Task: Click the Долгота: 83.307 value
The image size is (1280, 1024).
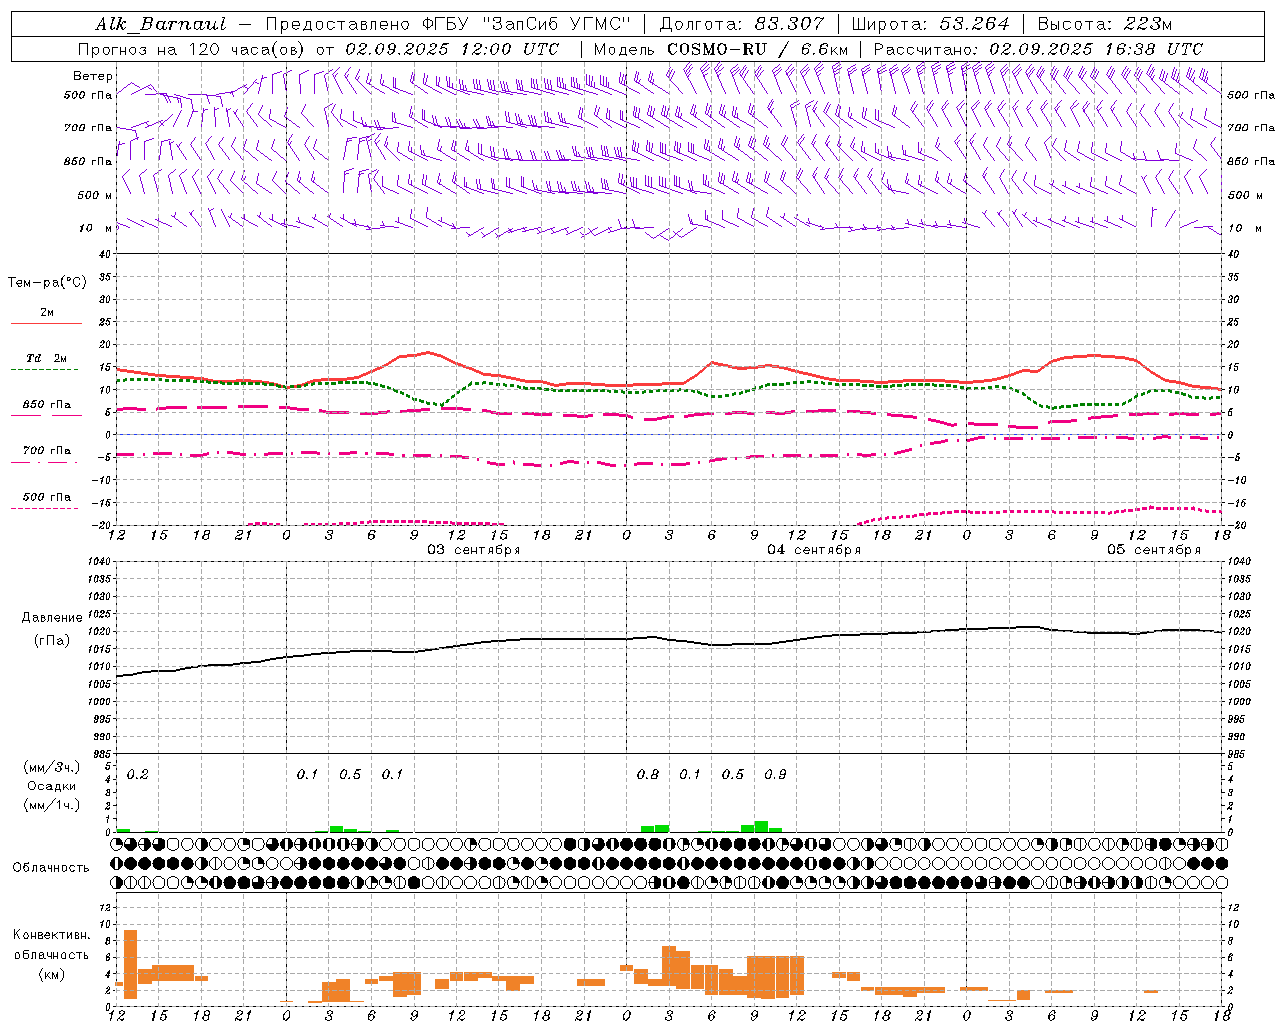Action: click(x=742, y=24)
